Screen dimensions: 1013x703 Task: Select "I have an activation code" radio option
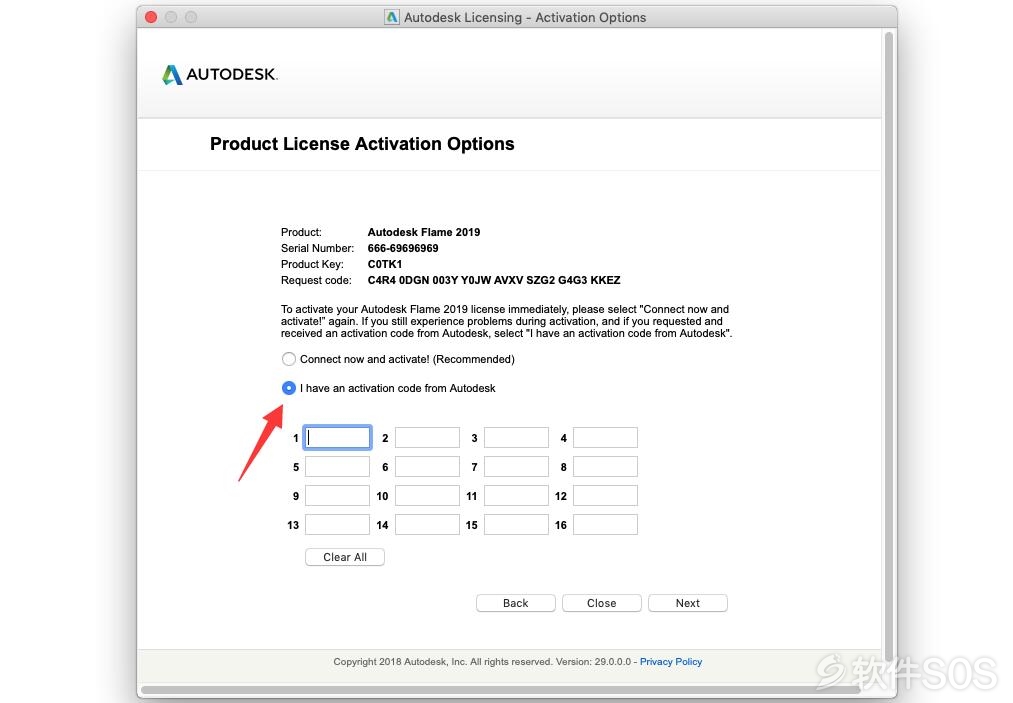pyautogui.click(x=289, y=388)
